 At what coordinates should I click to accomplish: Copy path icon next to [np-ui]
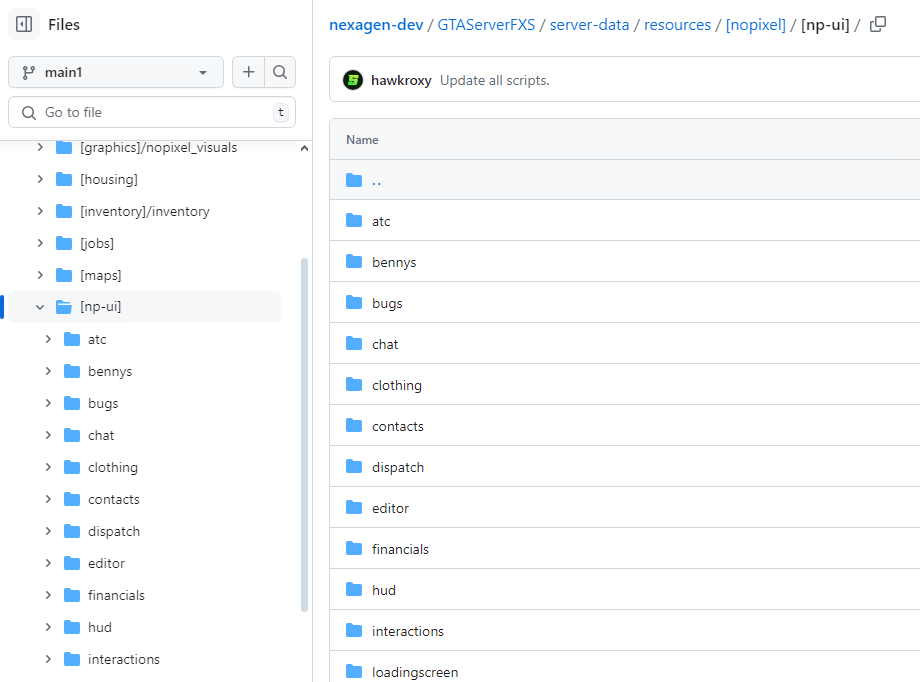coord(878,25)
